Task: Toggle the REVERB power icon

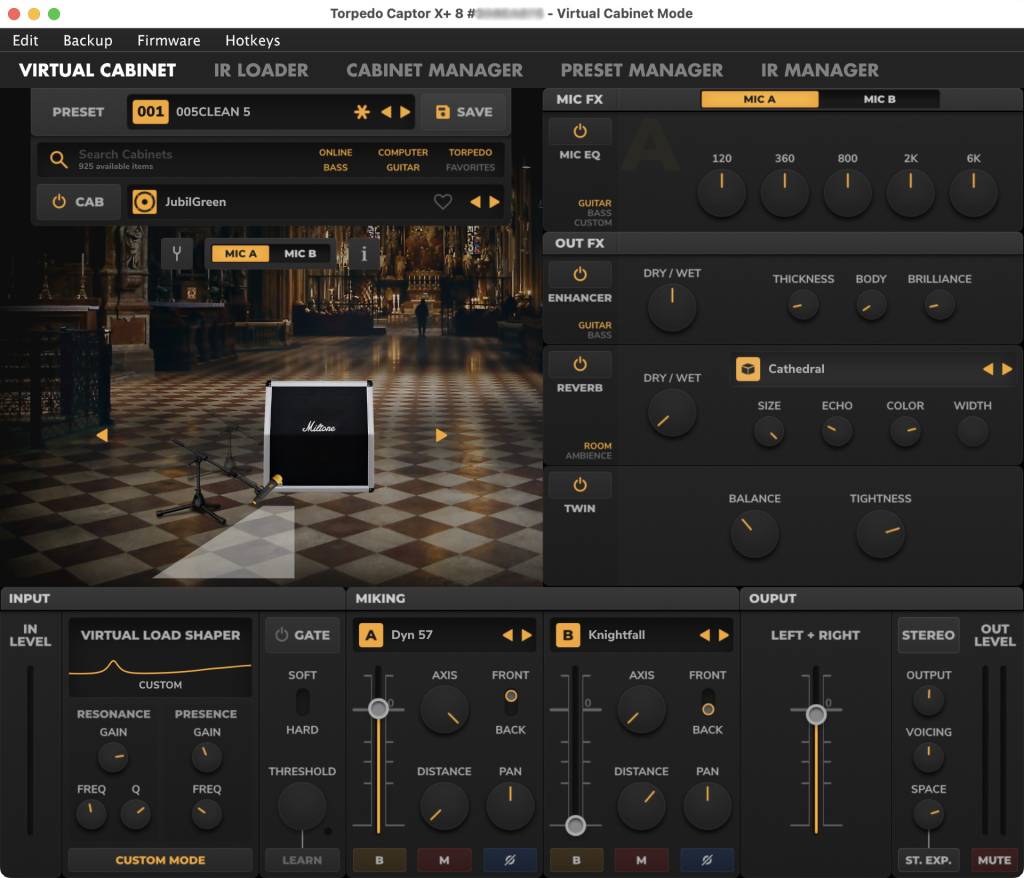Action: click(579, 365)
